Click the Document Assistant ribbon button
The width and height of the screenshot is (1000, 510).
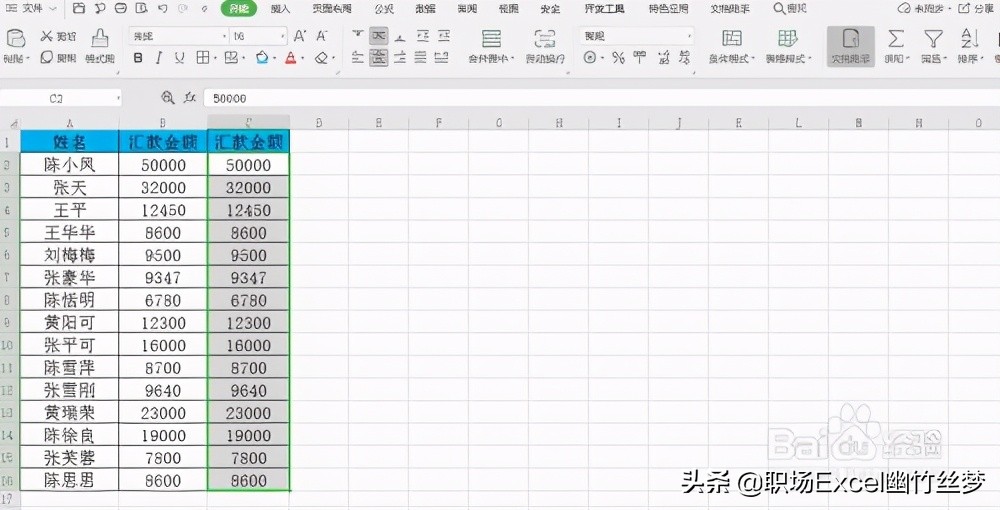click(x=851, y=46)
